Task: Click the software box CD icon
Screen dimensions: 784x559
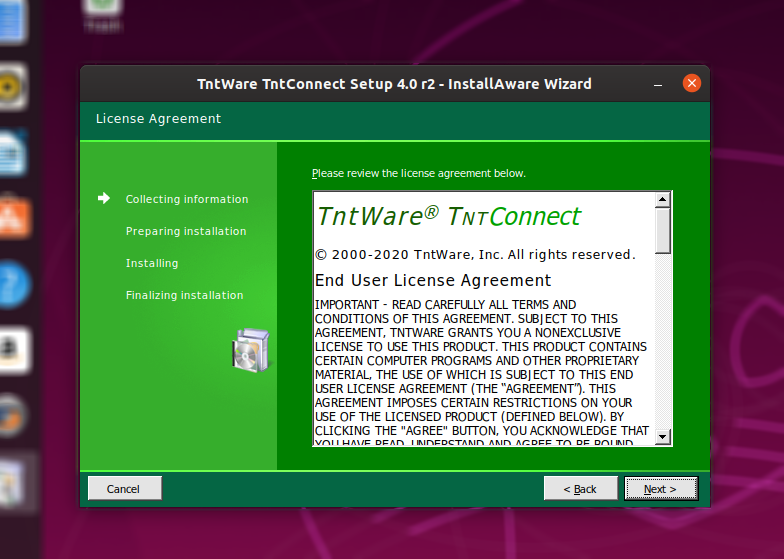Action: click(x=251, y=350)
